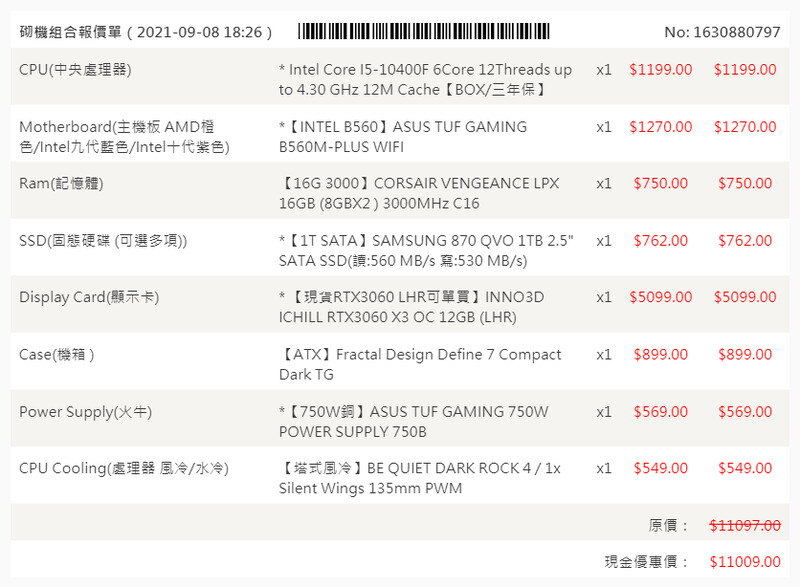
Task: Click the crossed-out original price $11097.00
Action: point(745,525)
